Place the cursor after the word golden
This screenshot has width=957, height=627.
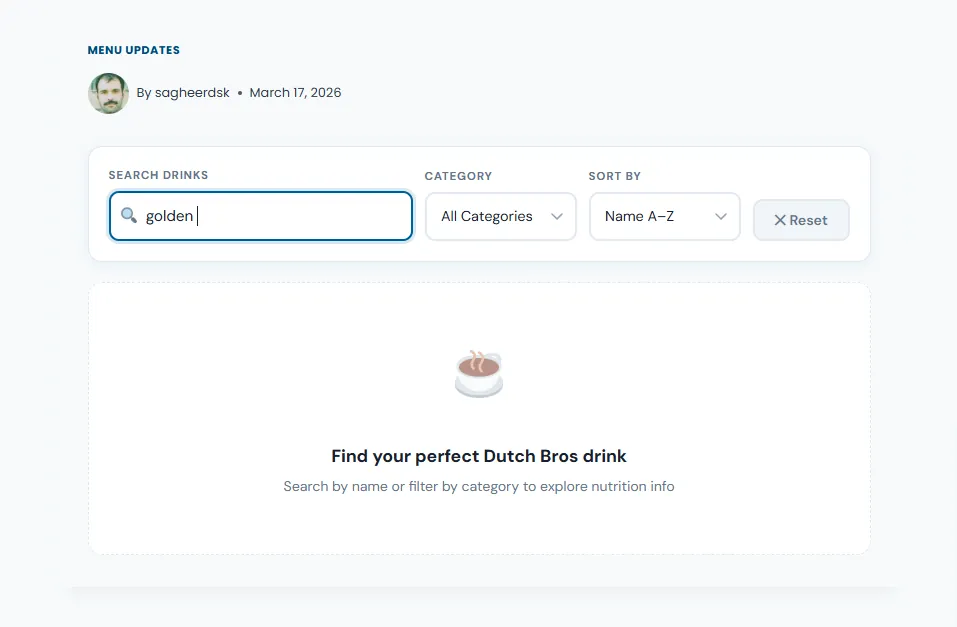click(196, 216)
